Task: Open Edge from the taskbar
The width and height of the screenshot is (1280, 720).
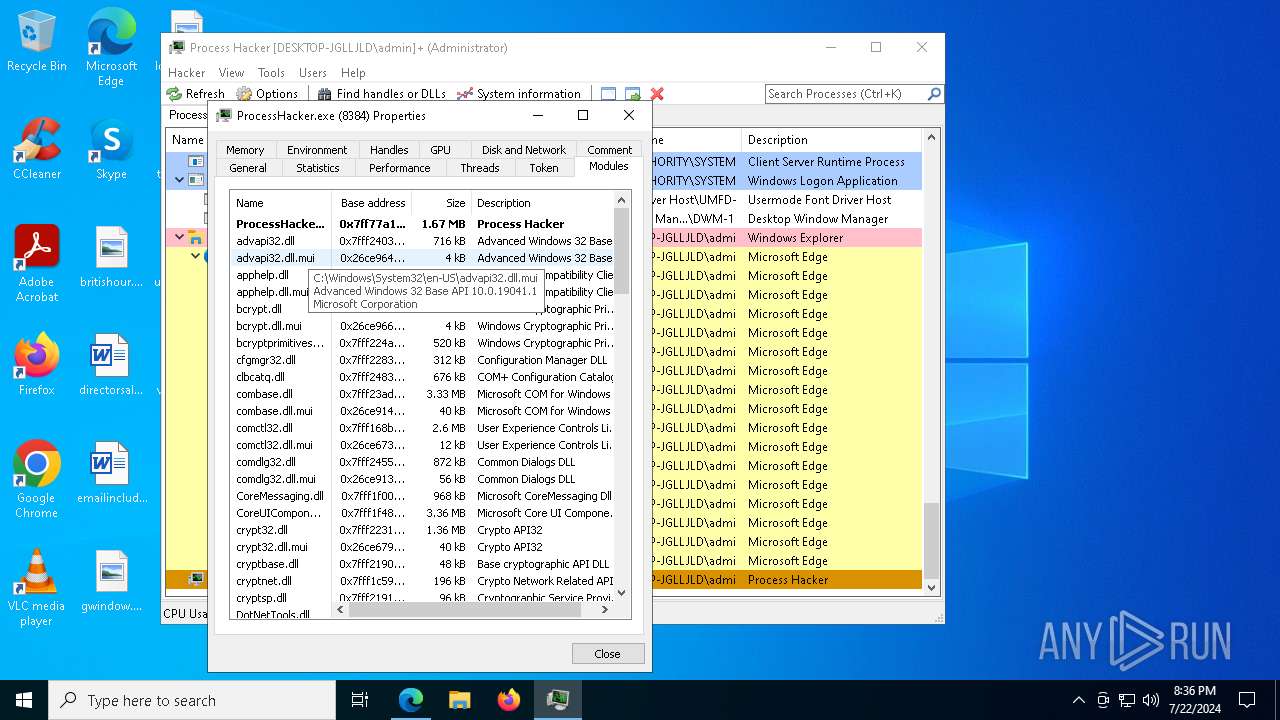Action: click(x=411, y=700)
